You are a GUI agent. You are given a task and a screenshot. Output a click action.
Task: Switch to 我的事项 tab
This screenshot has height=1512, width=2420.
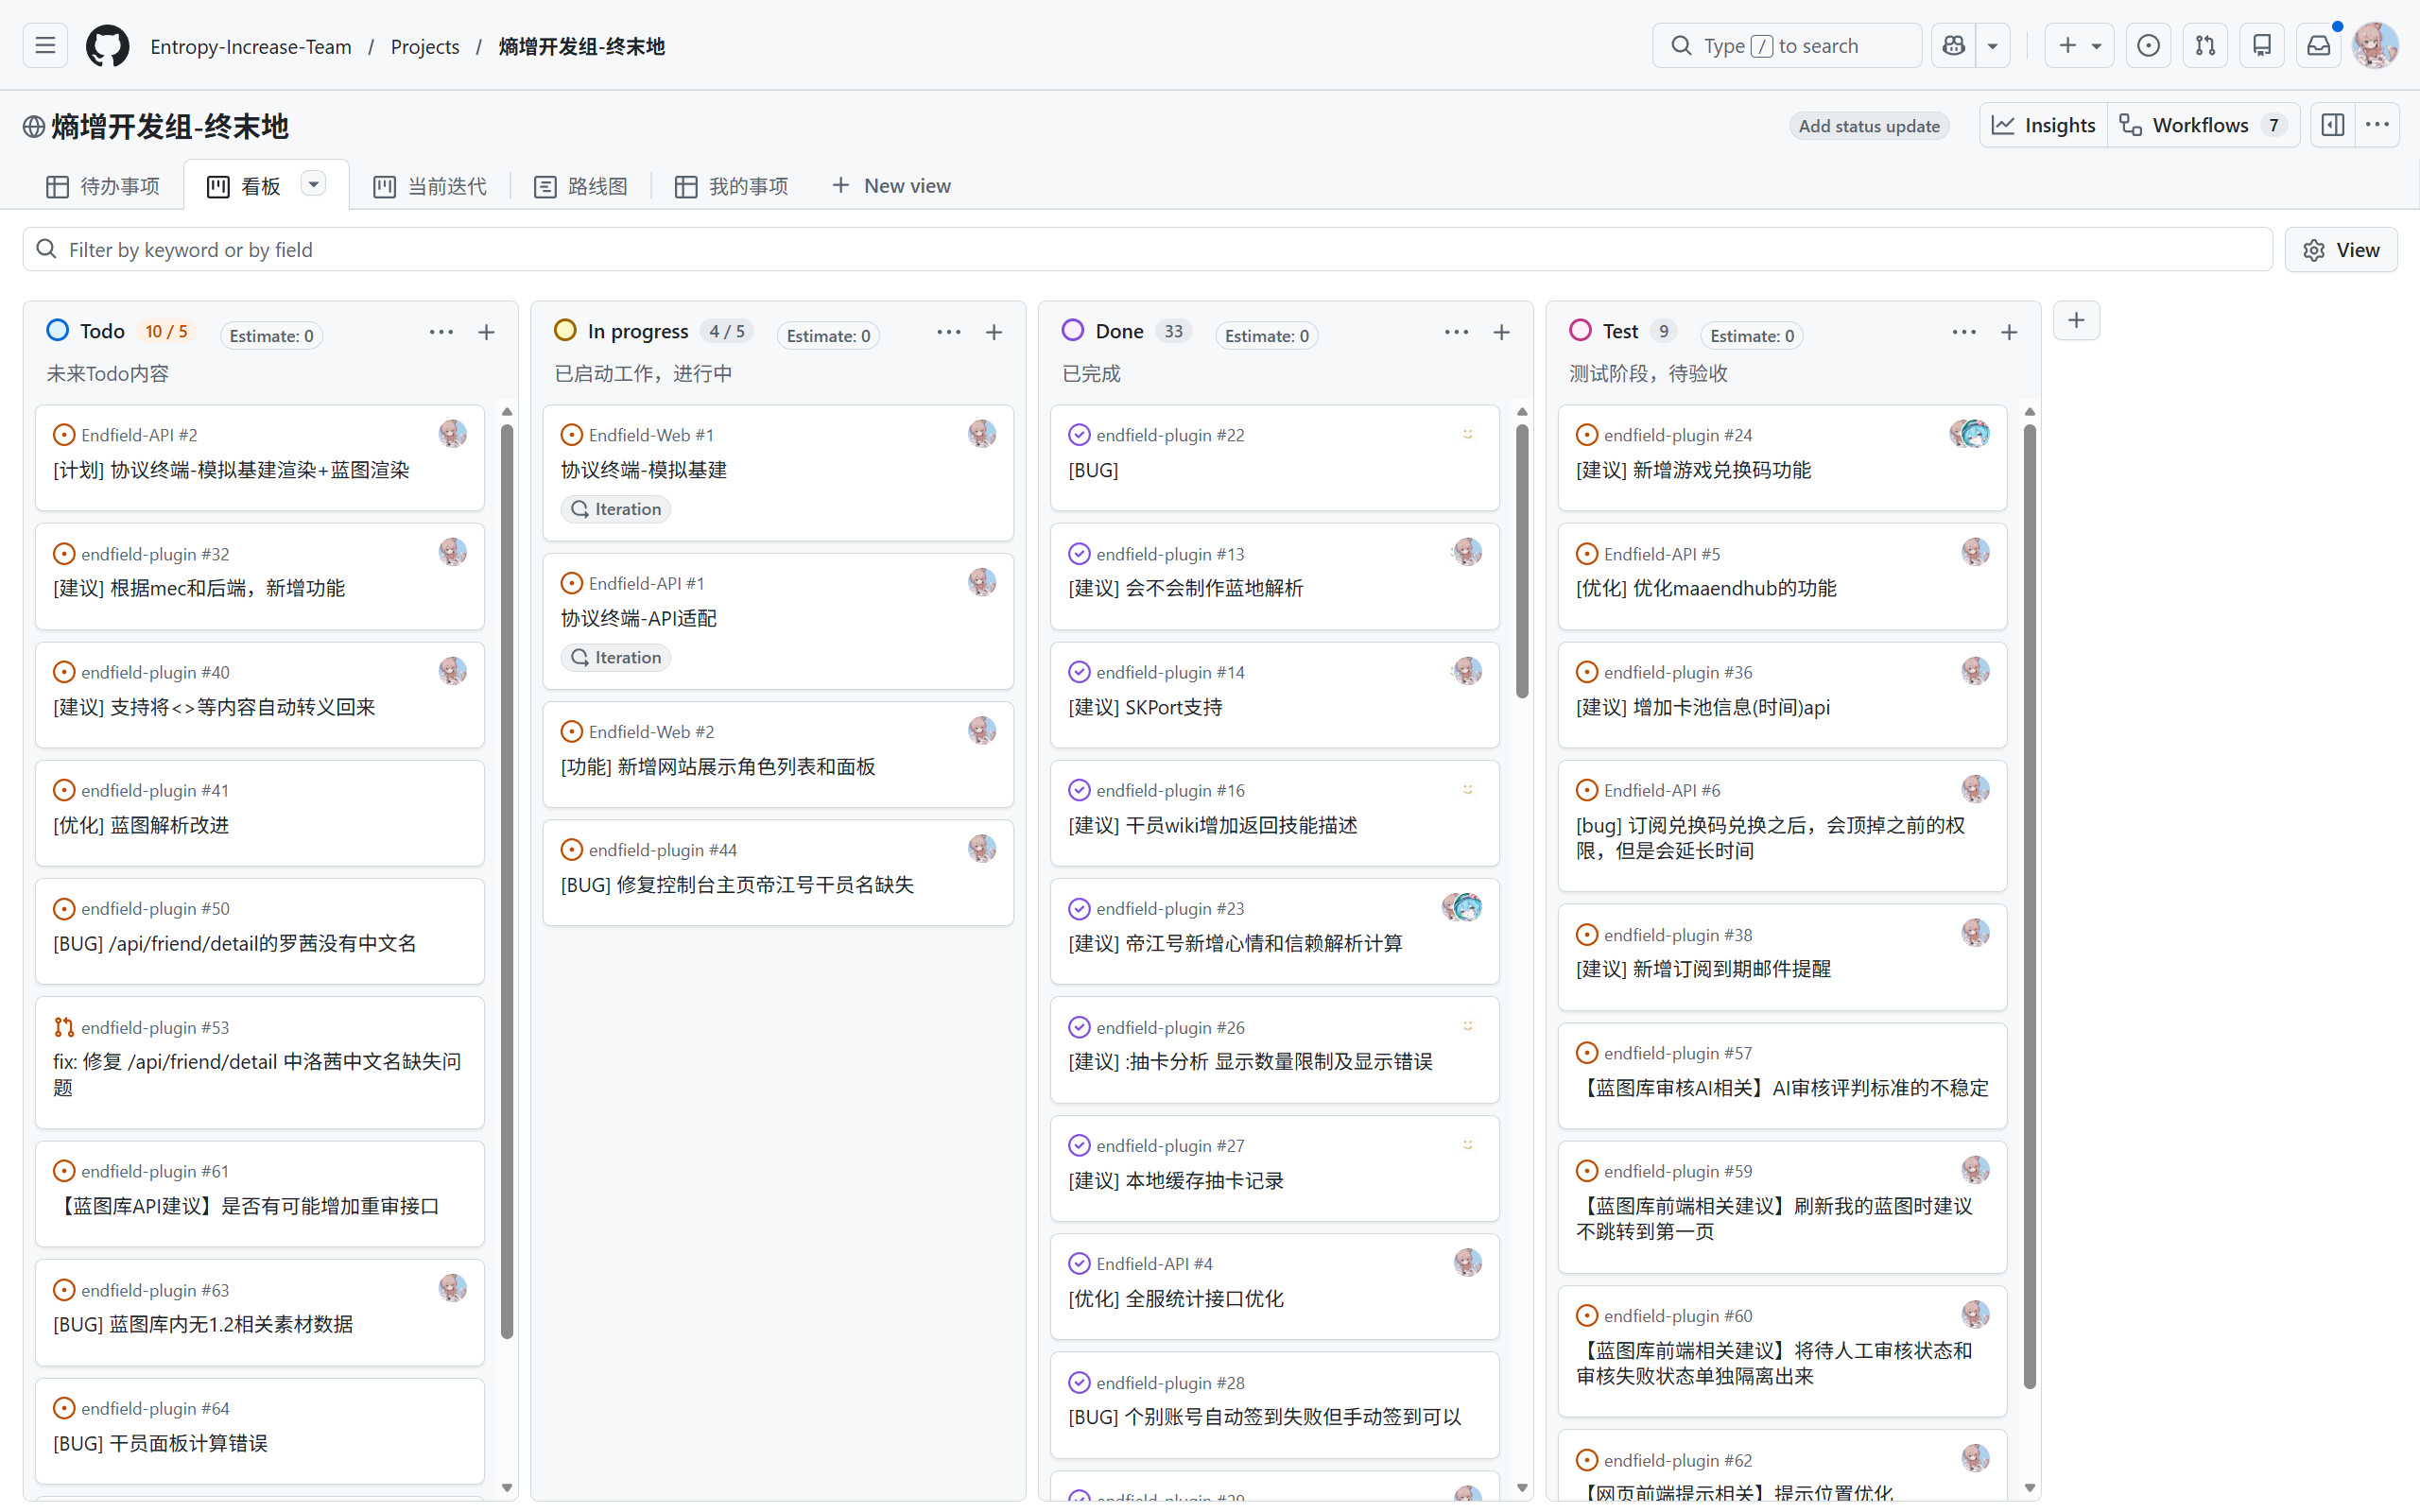pyautogui.click(x=732, y=186)
